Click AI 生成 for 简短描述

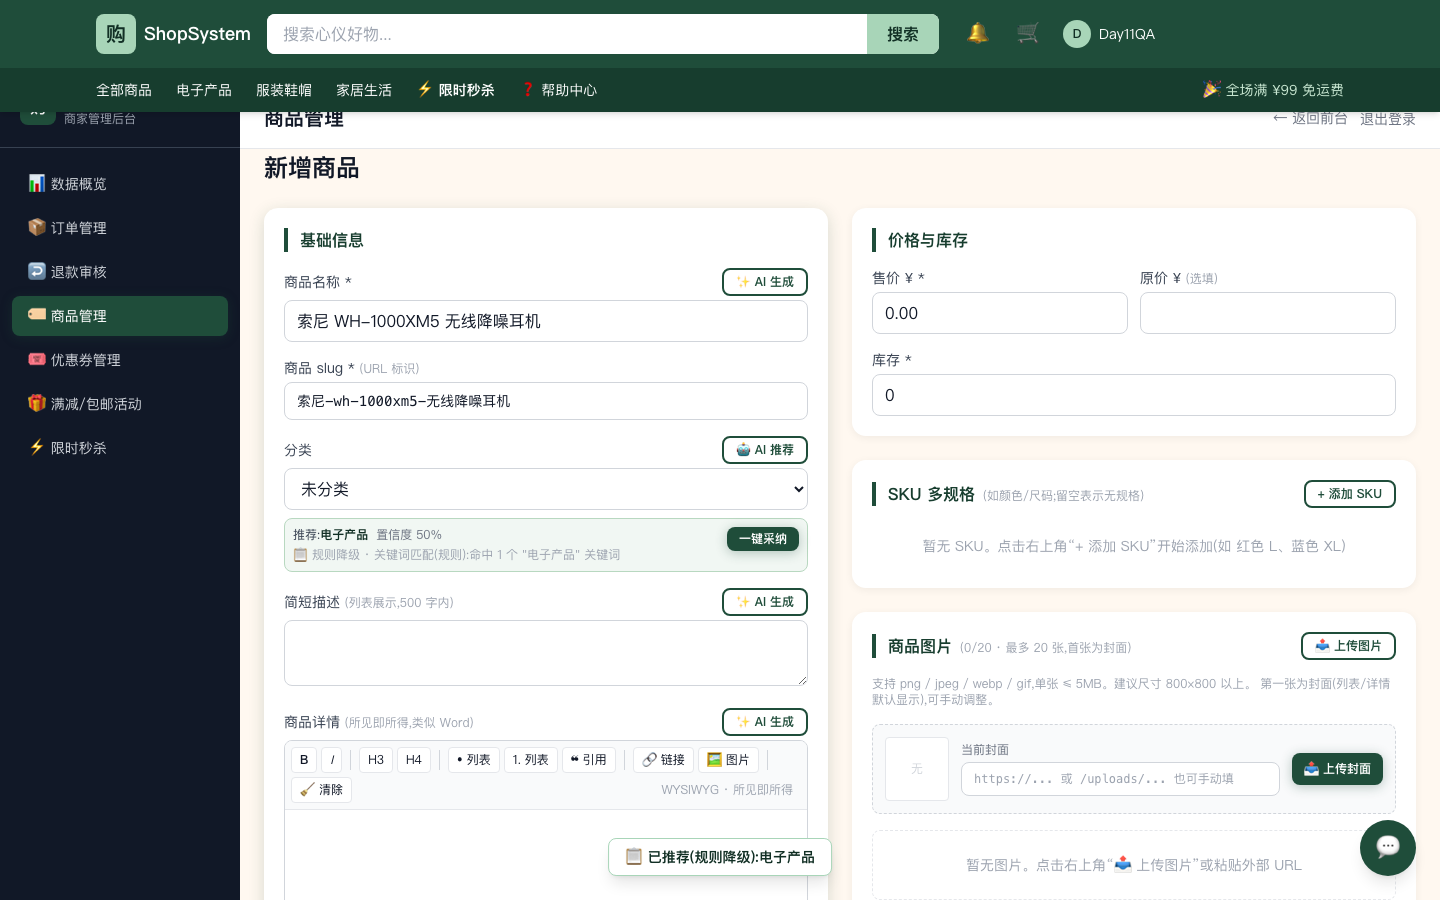[765, 602]
